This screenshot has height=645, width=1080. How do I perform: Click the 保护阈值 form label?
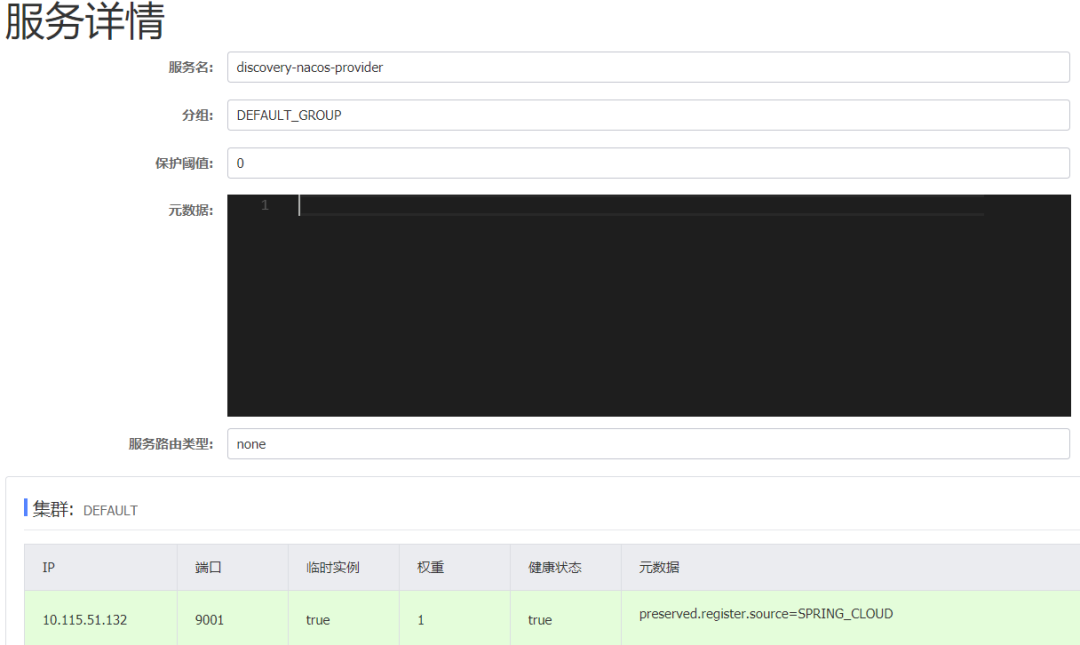coord(184,163)
